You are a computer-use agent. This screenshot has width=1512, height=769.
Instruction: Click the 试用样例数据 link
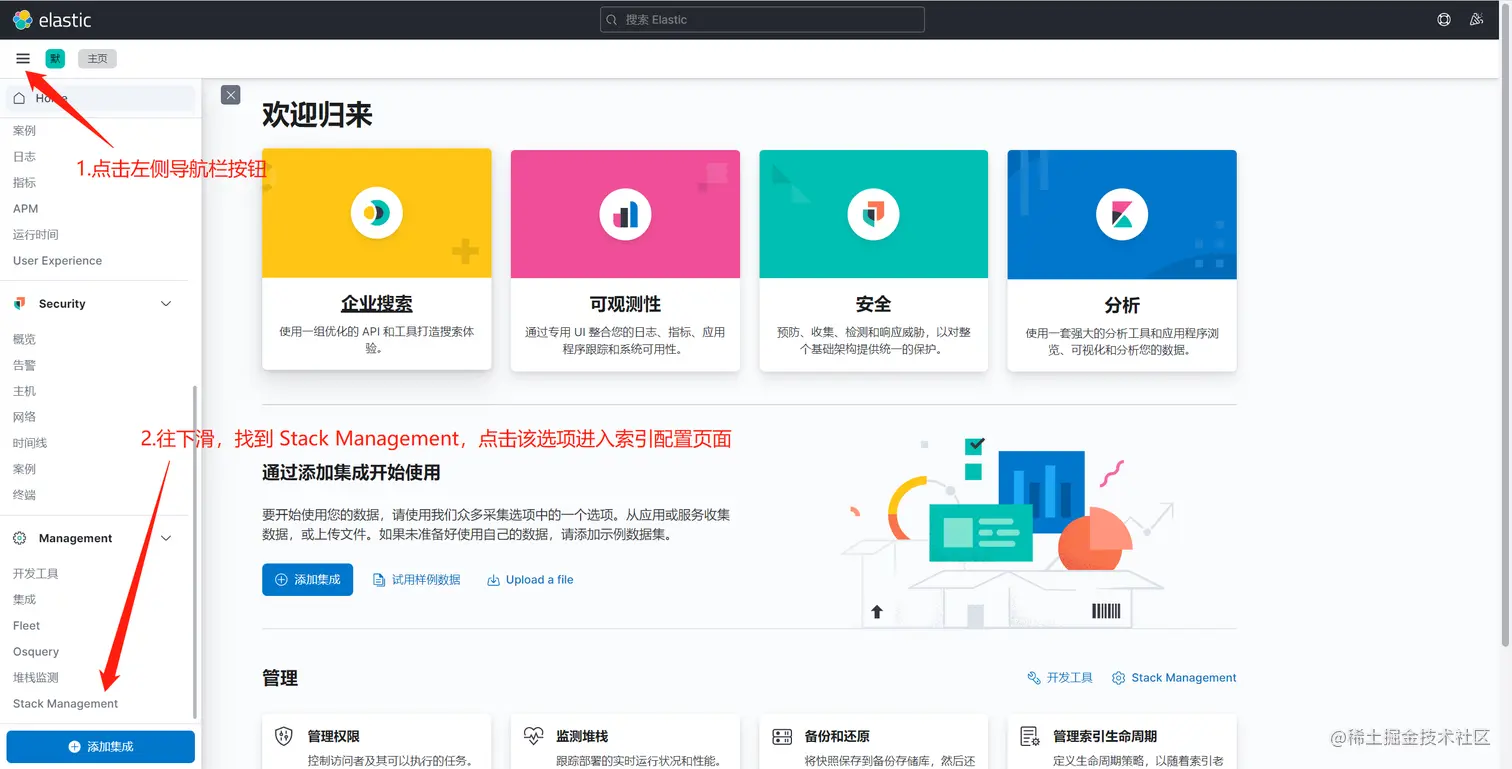tap(417, 580)
